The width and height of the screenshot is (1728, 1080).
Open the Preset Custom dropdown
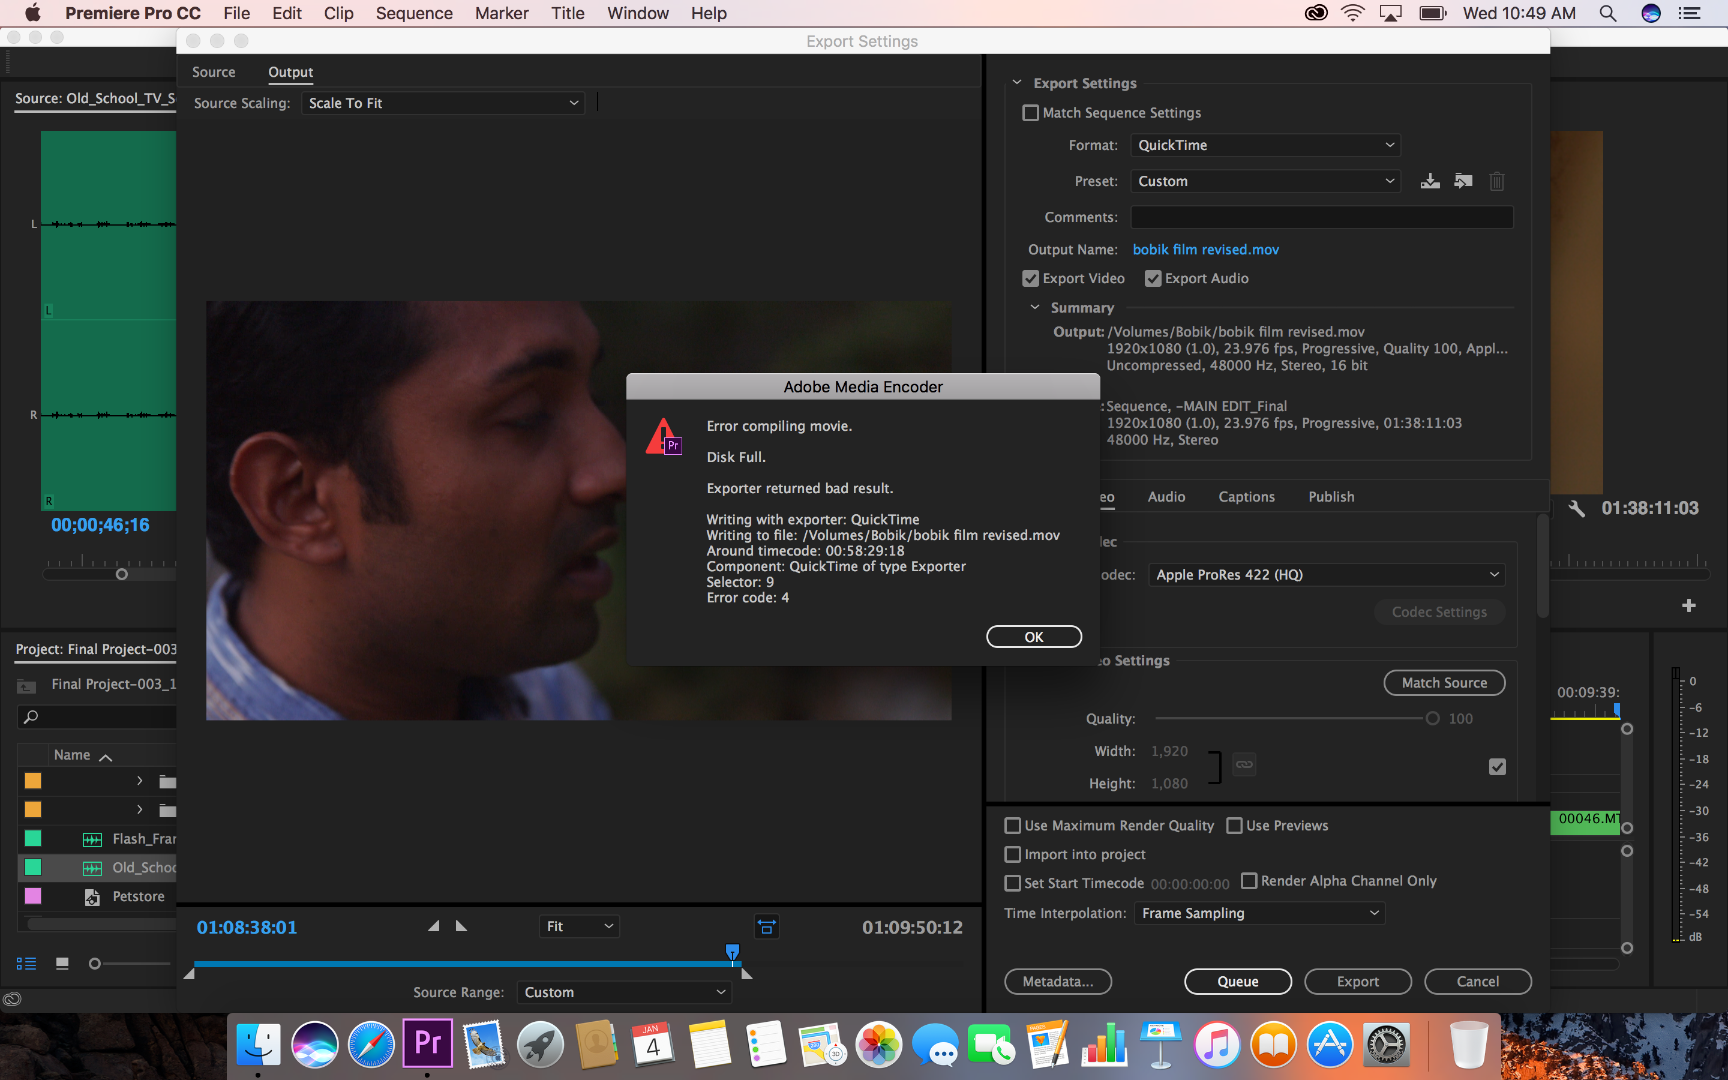[x=1265, y=181]
